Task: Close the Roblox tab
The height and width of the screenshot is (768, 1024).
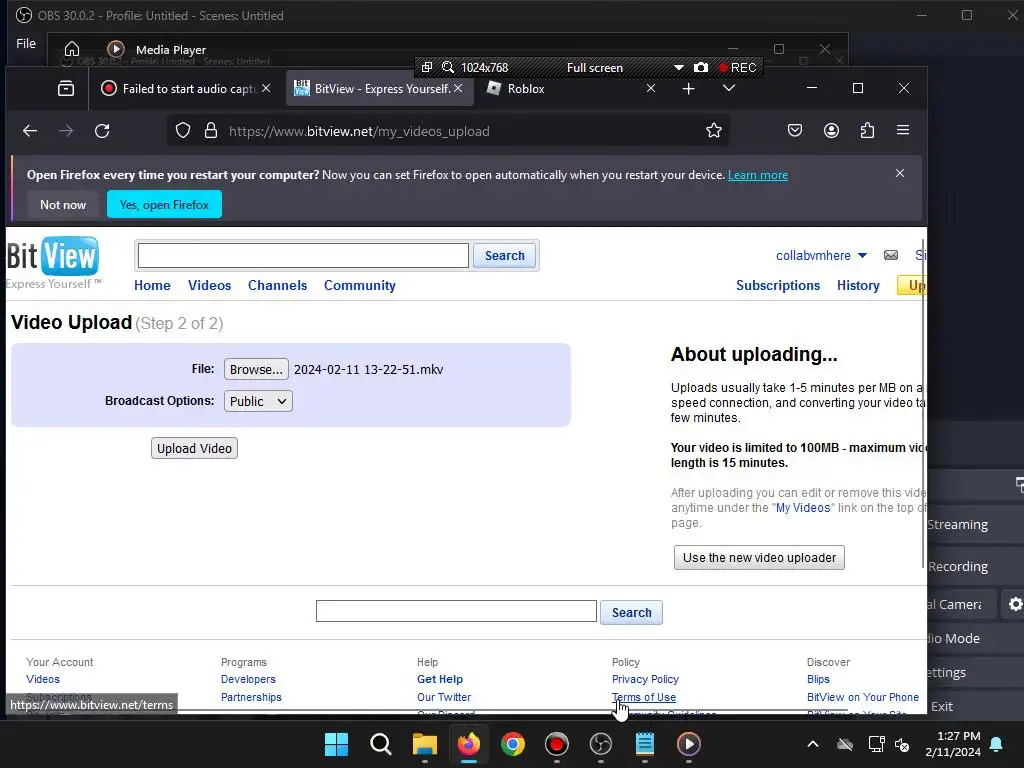Action: [x=650, y=88]
